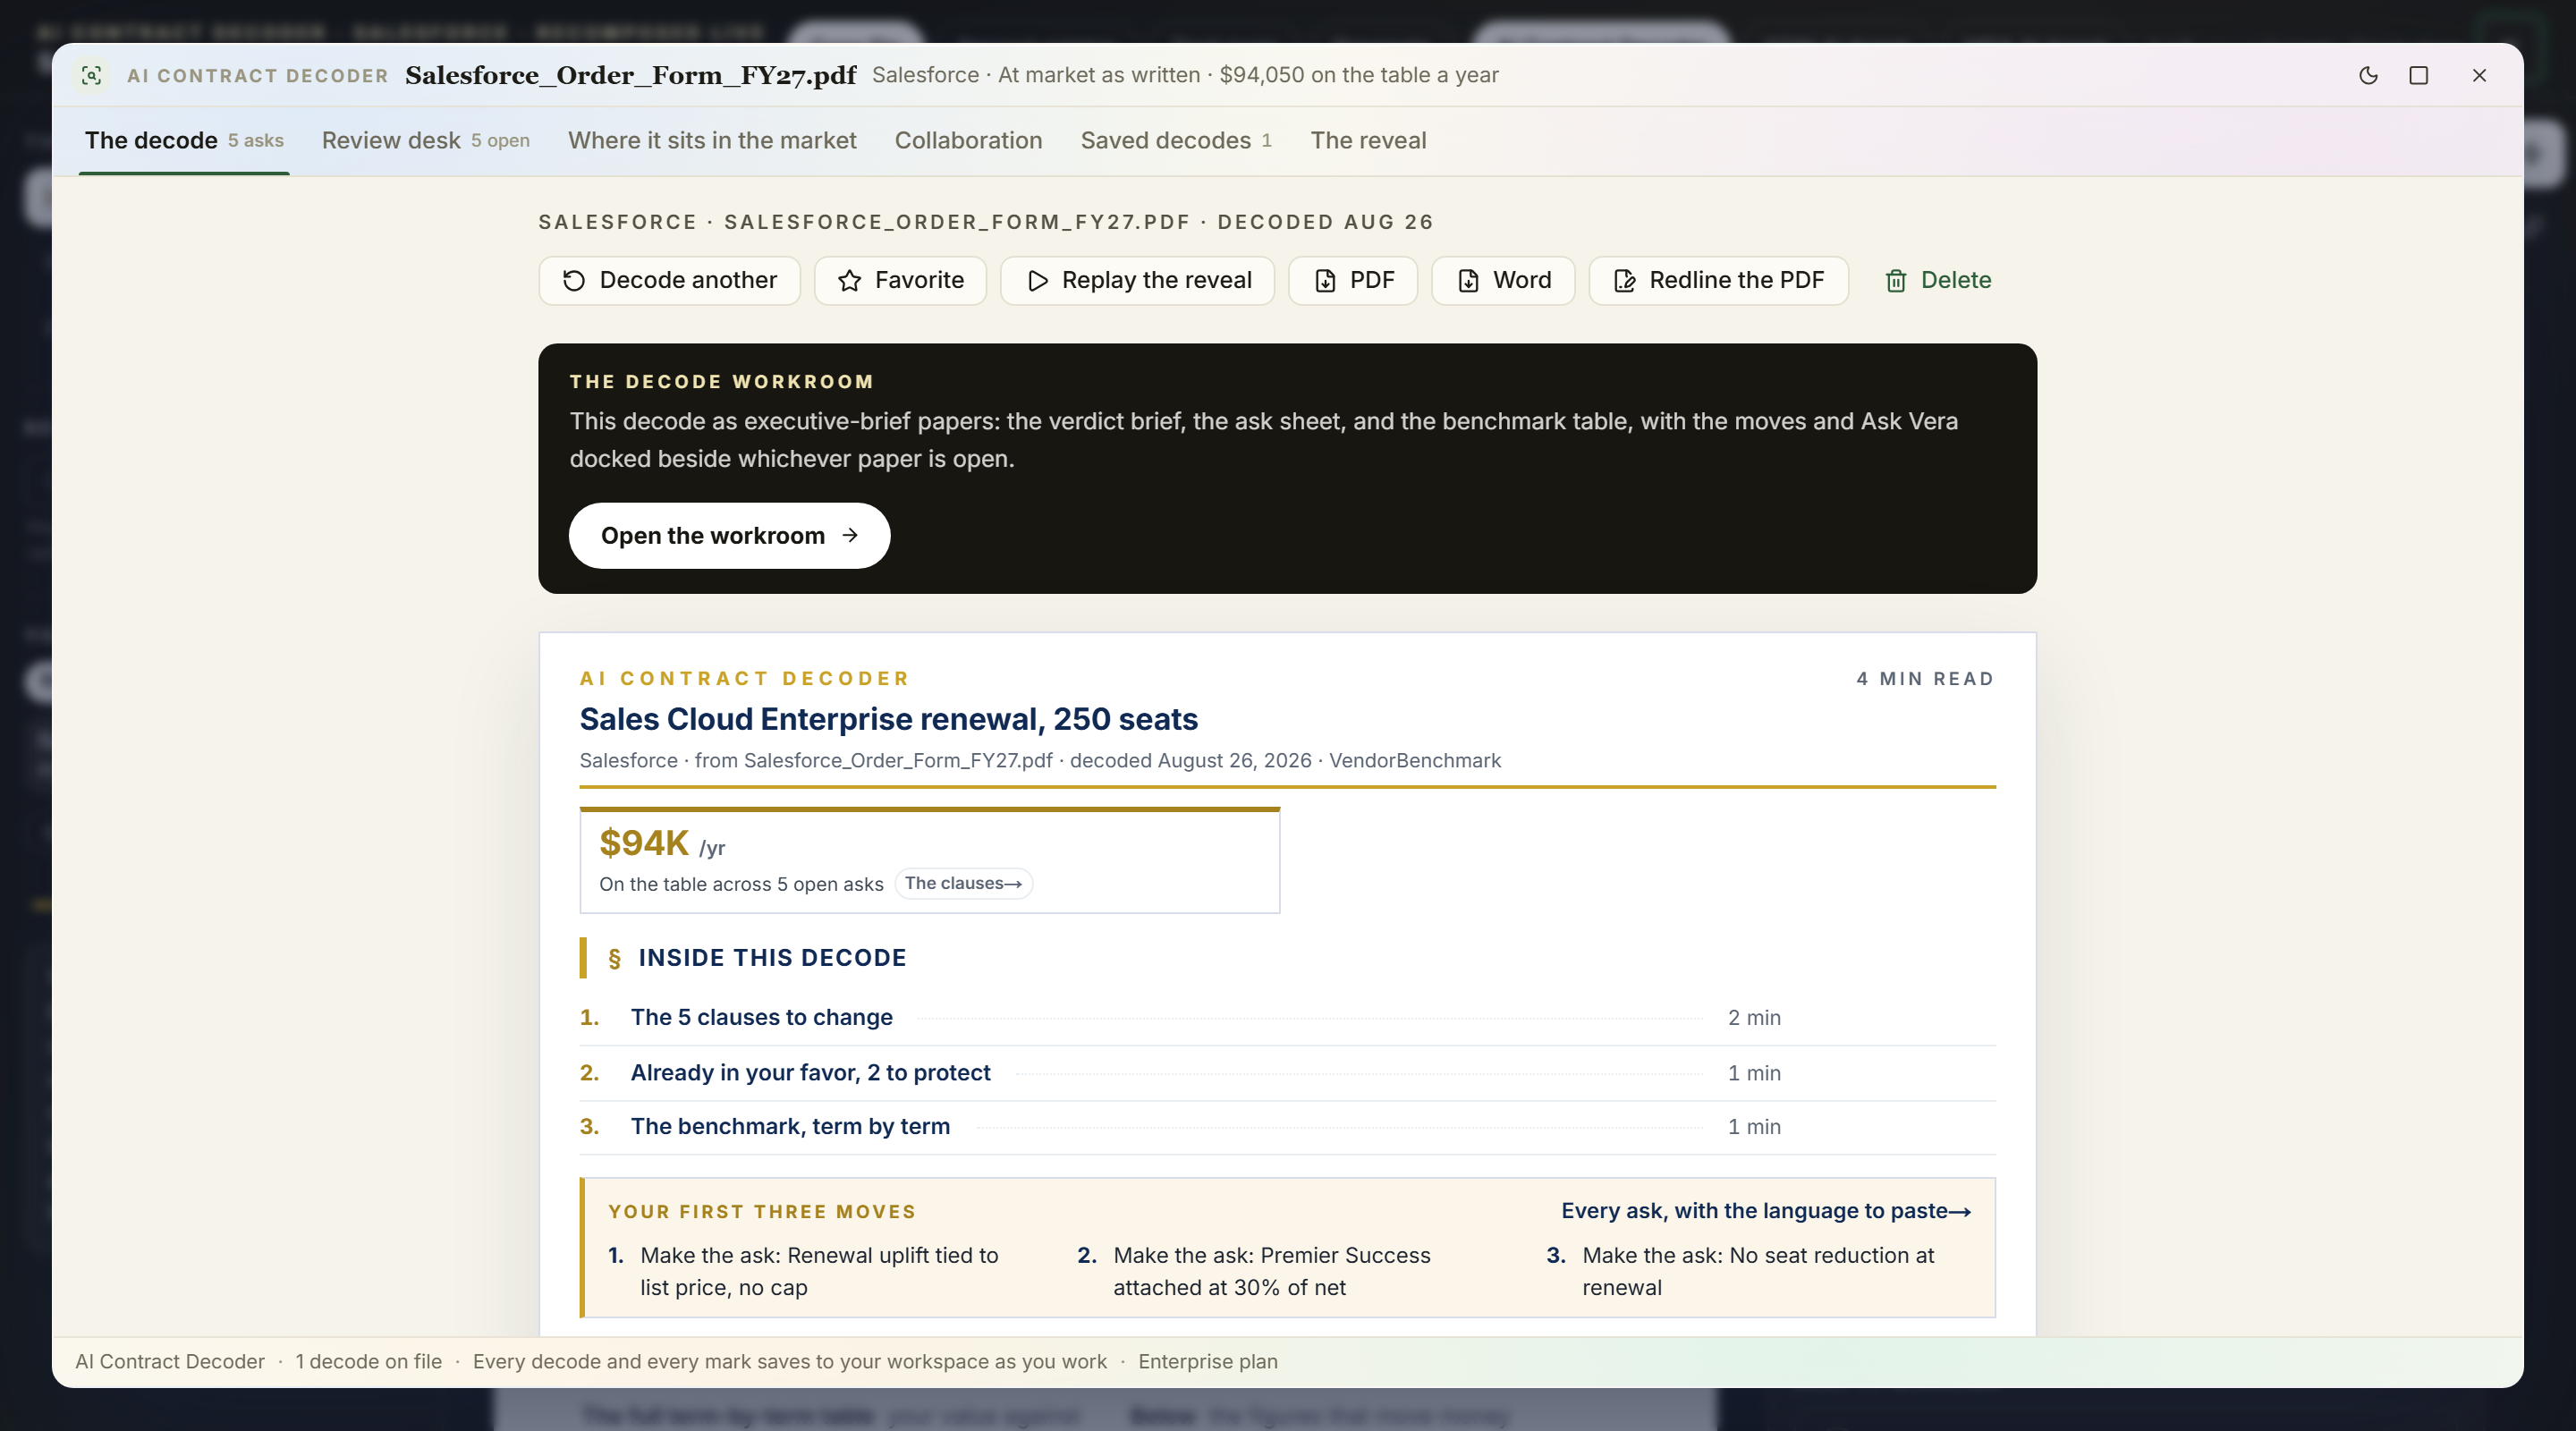This screenshot has height=1431, width=2576.
Task: Click the Sales Cloud Enterprise renewal heading
Action: tap(888, 719)
